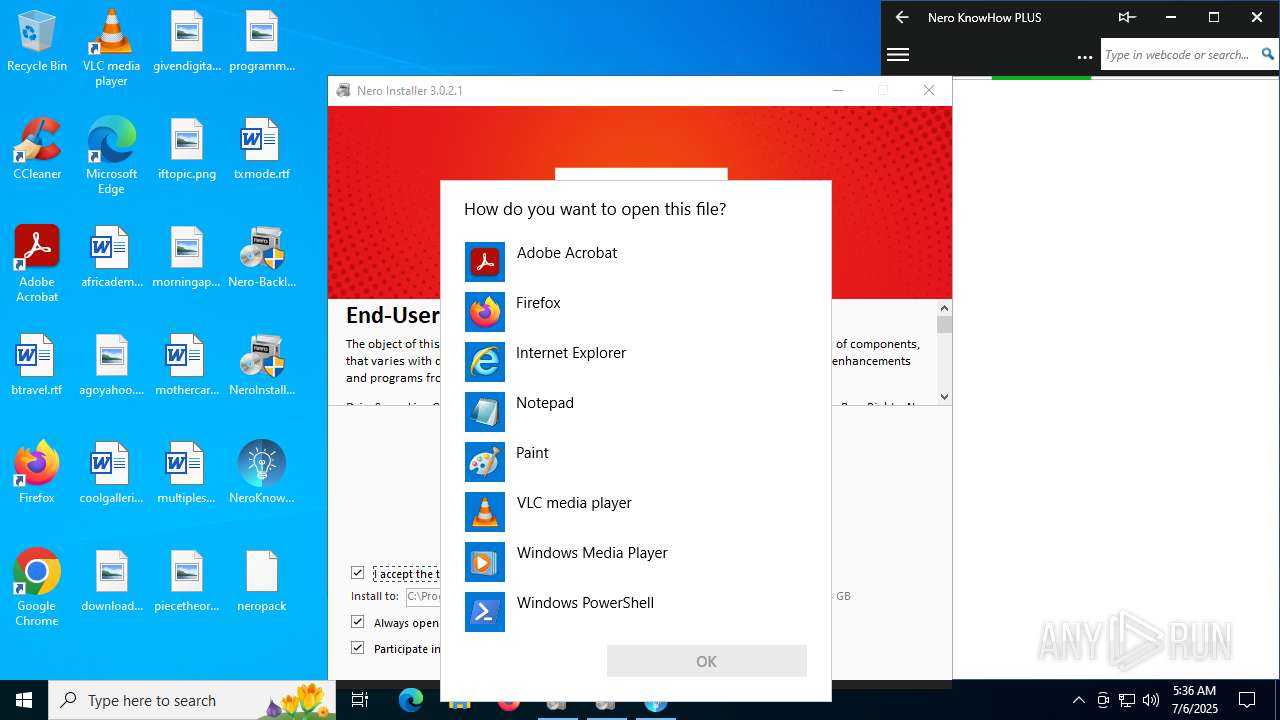
Task: Pick Internet Explorer from the app list
Action: tap(636, 362)
